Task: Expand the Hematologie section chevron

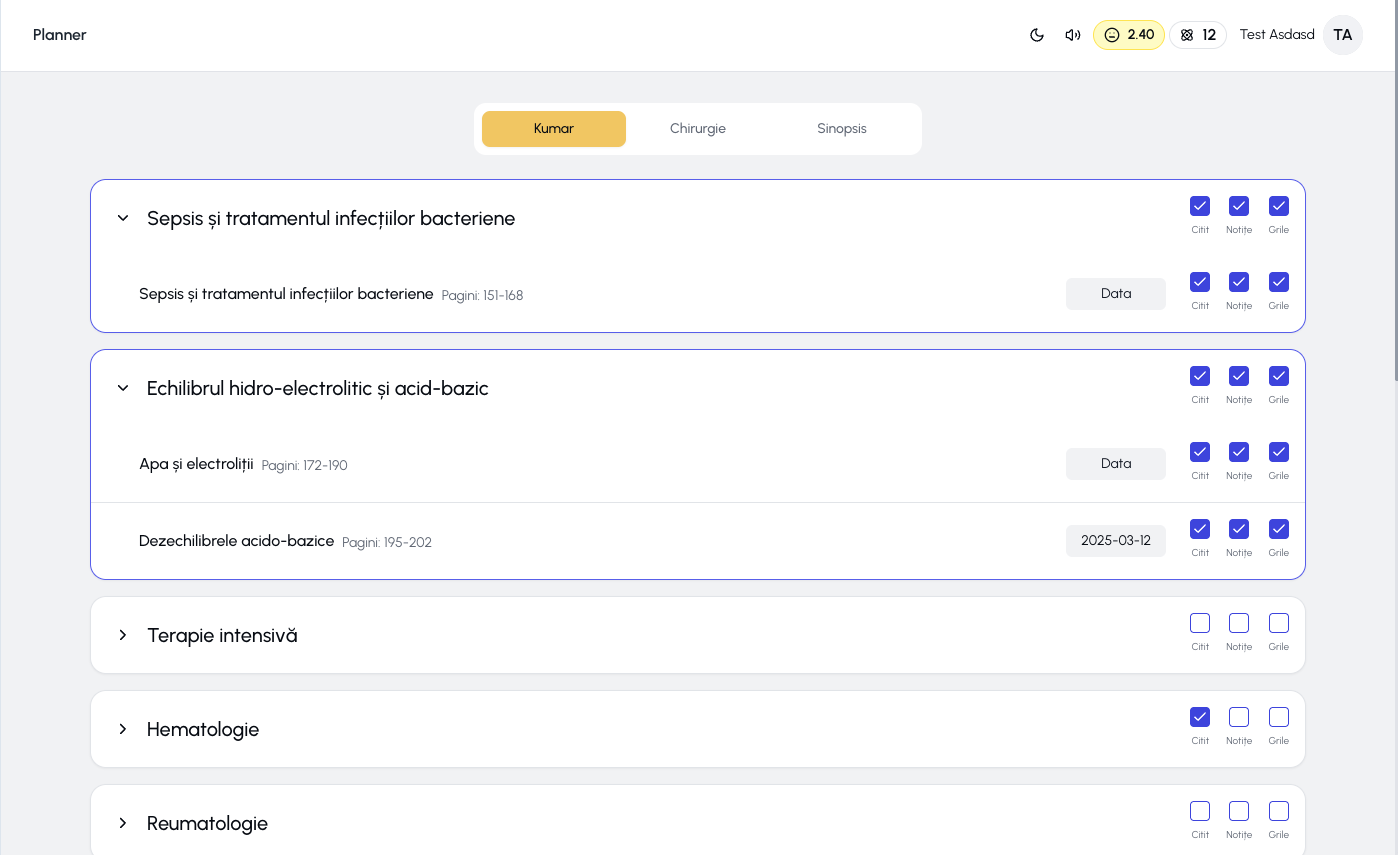Action: (123, 729)
